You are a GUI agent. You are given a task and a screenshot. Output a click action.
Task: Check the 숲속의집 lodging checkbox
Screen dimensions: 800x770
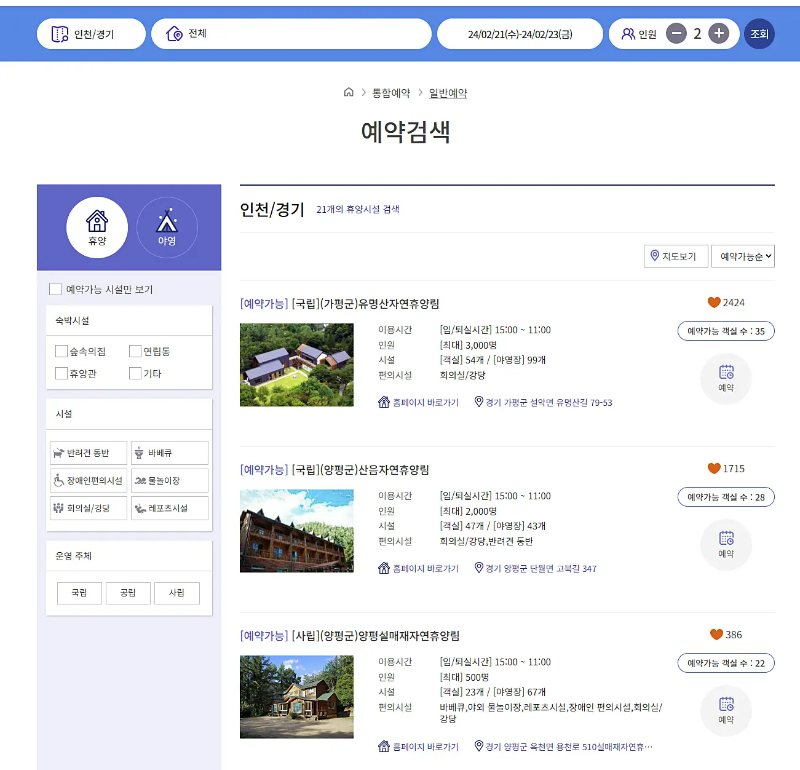63,351
